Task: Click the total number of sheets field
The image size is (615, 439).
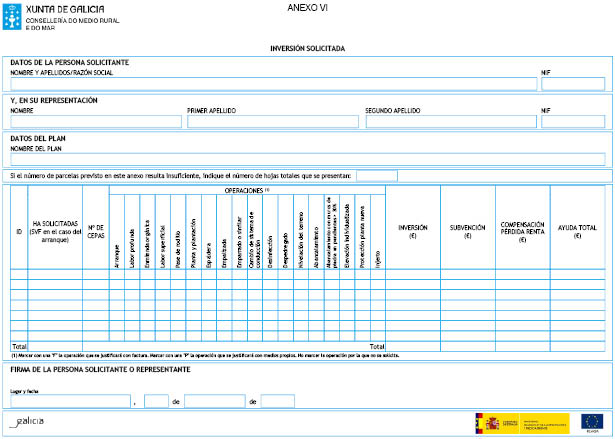Action: (376, 176)
